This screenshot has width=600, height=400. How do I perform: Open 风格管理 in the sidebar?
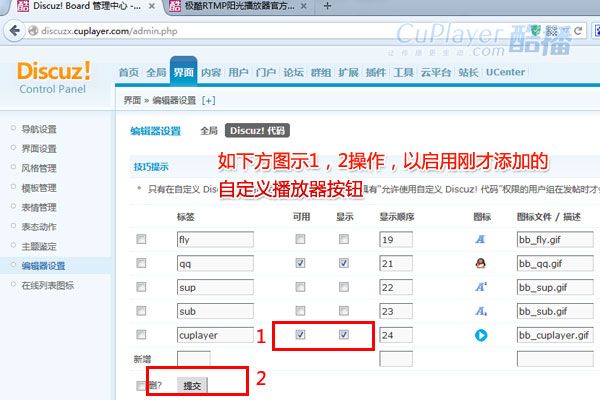click(x=39, y=168)
